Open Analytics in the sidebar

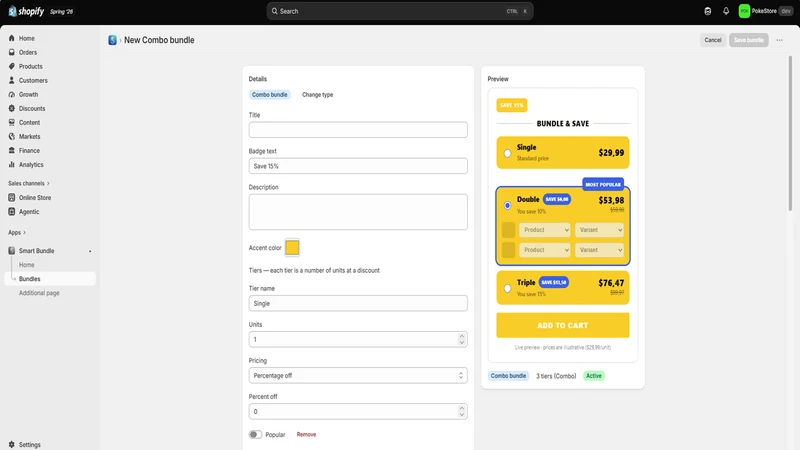tap(31, 164)
